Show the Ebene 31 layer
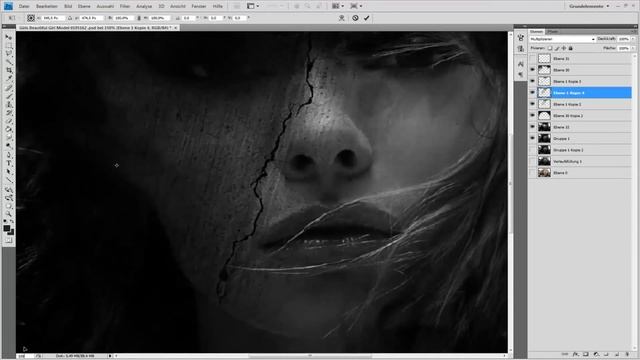 tap(532, 58)
